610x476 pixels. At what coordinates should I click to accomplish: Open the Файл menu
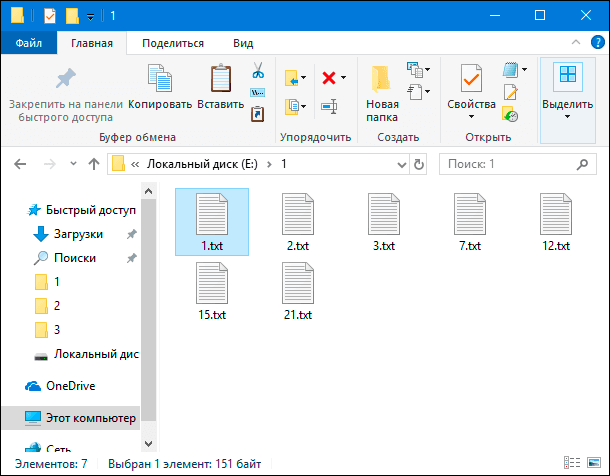coord(29,43)
